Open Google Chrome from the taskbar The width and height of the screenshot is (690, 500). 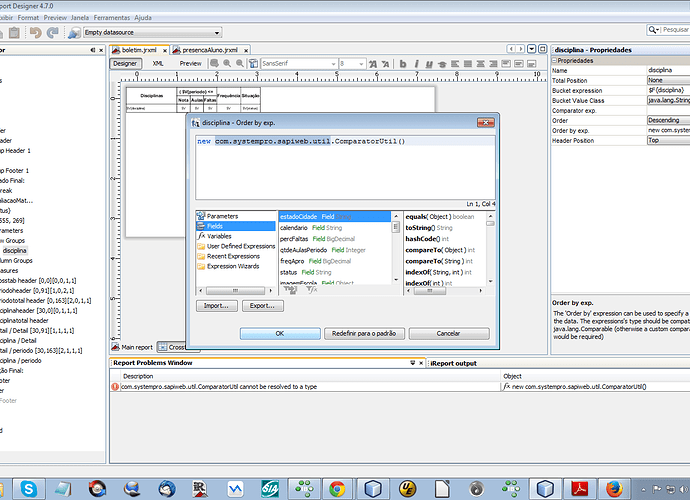[x=338, y=488]
